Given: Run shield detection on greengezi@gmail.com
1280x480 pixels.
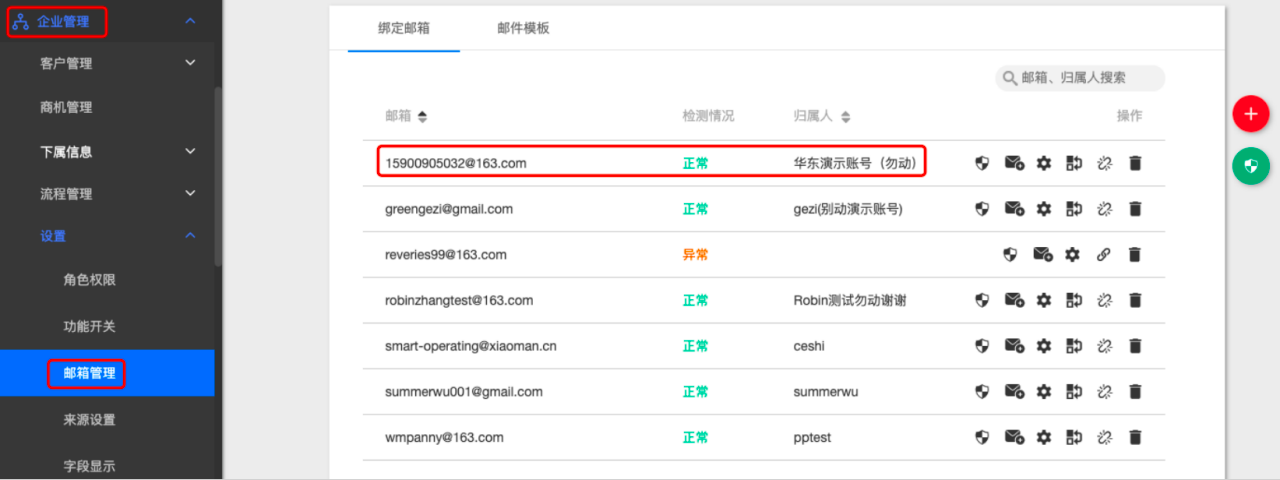Looking at the screenshot, I should pyautogui.click(x=982, y=209).
